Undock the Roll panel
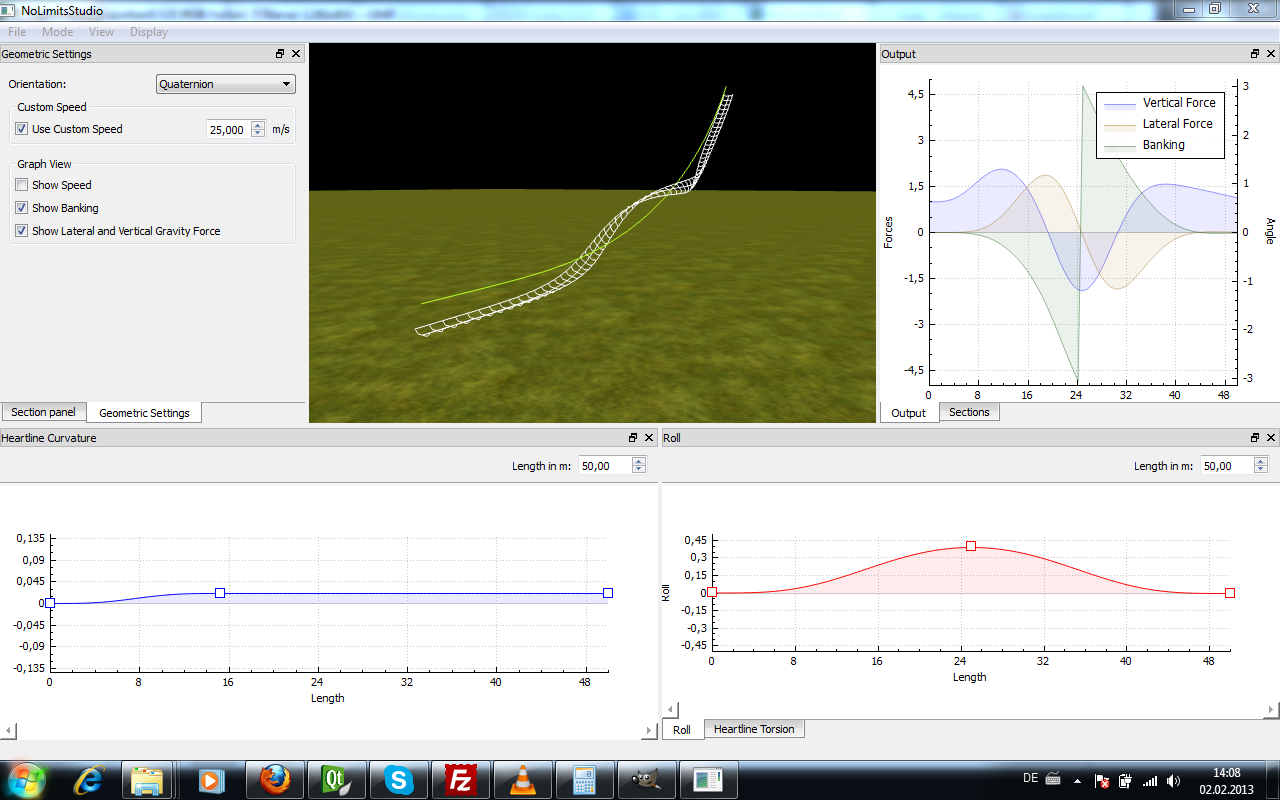 point(1255,438)
